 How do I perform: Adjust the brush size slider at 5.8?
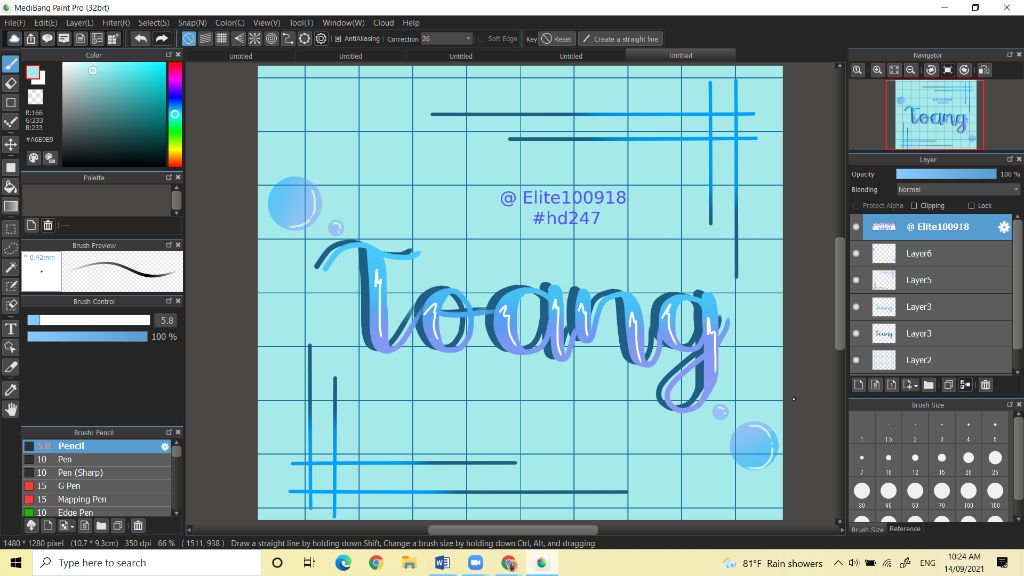[x=89, y=320]
